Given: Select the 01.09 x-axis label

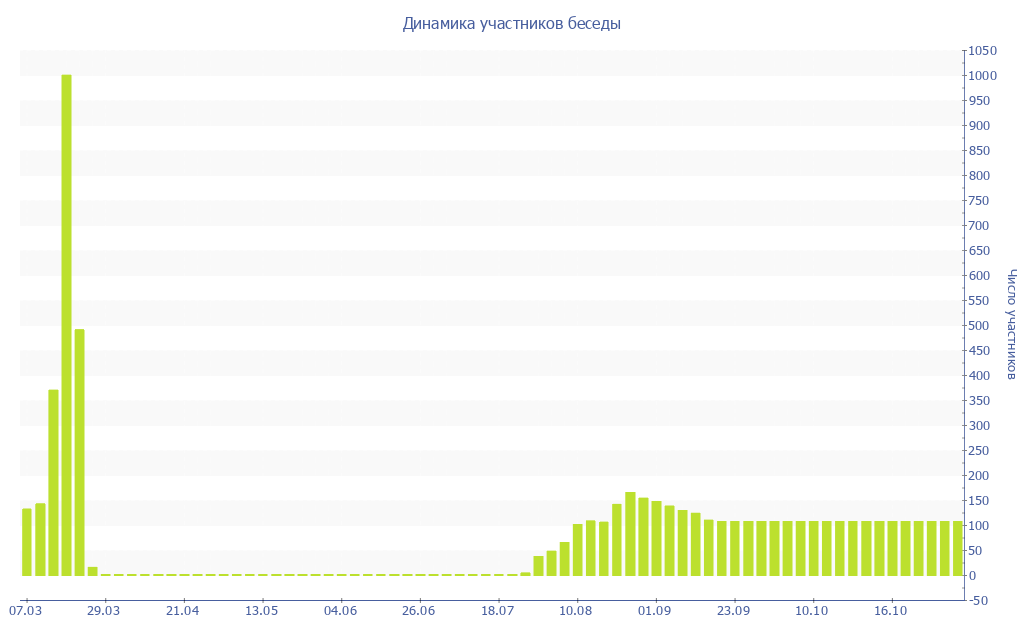Looking at the screenshot, I should tap(654, 610).
